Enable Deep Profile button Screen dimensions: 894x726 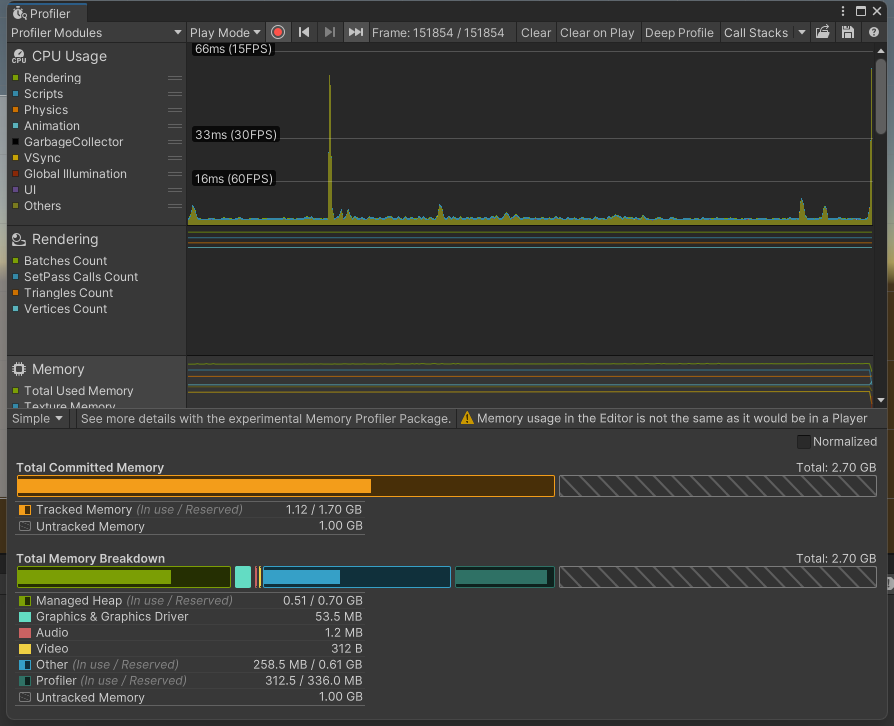679,32
